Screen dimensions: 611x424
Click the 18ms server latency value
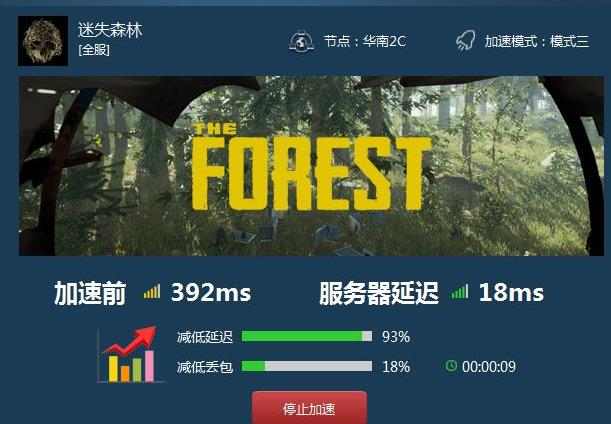(x=511, y=292)
